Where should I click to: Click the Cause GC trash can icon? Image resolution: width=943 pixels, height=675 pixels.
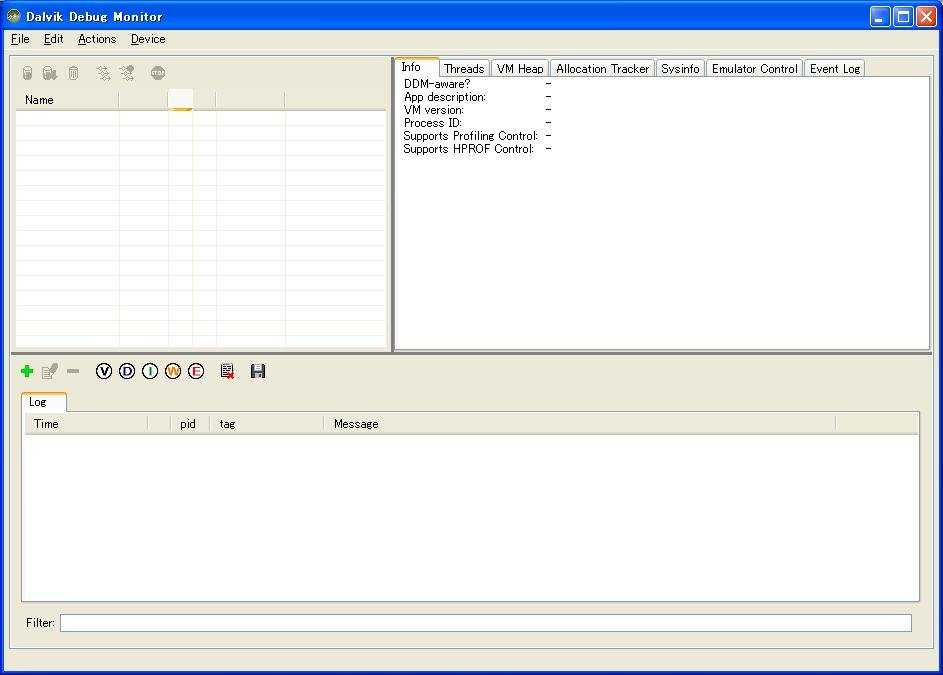tap(73, 73)
